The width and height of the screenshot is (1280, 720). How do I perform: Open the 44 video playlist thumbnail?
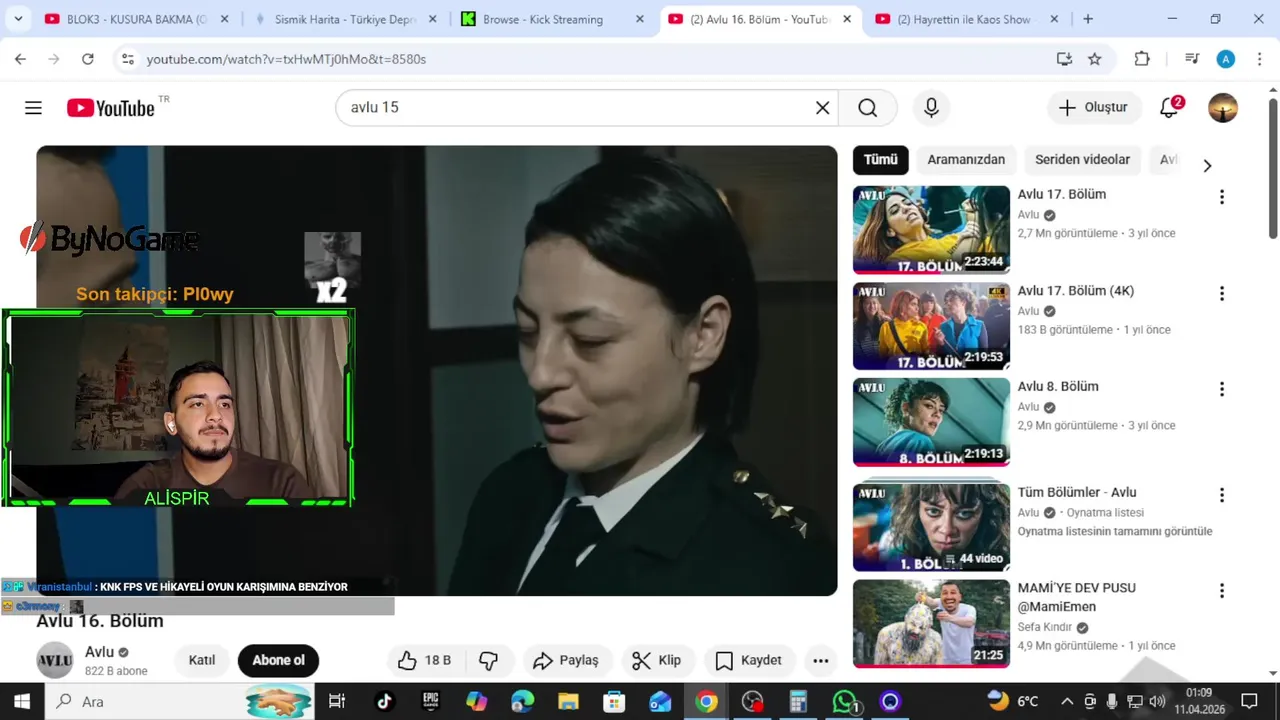931,527
